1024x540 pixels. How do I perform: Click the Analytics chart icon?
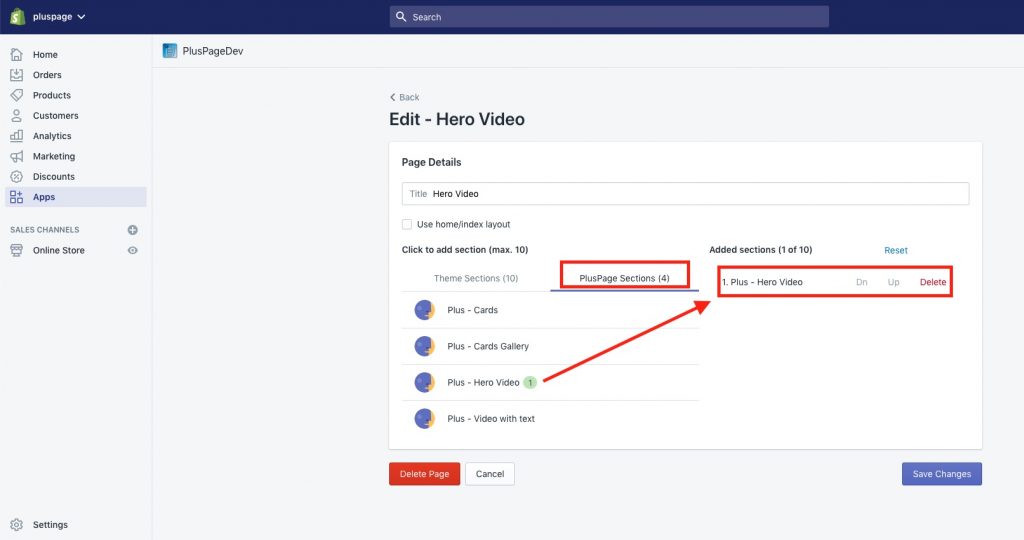click(17, 136)
